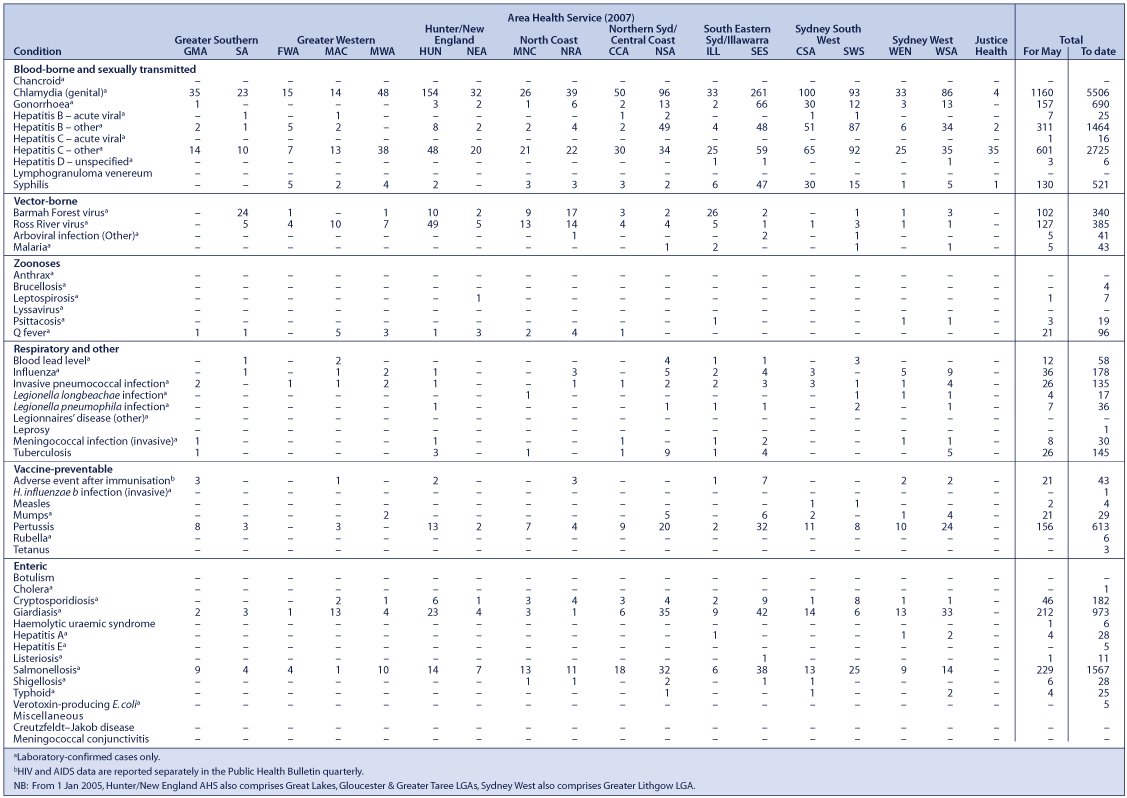Click the "Chlamydia (genital)" row label
Screen dimensions: 1127x798
pyautogui.click(x=60, y=93)
